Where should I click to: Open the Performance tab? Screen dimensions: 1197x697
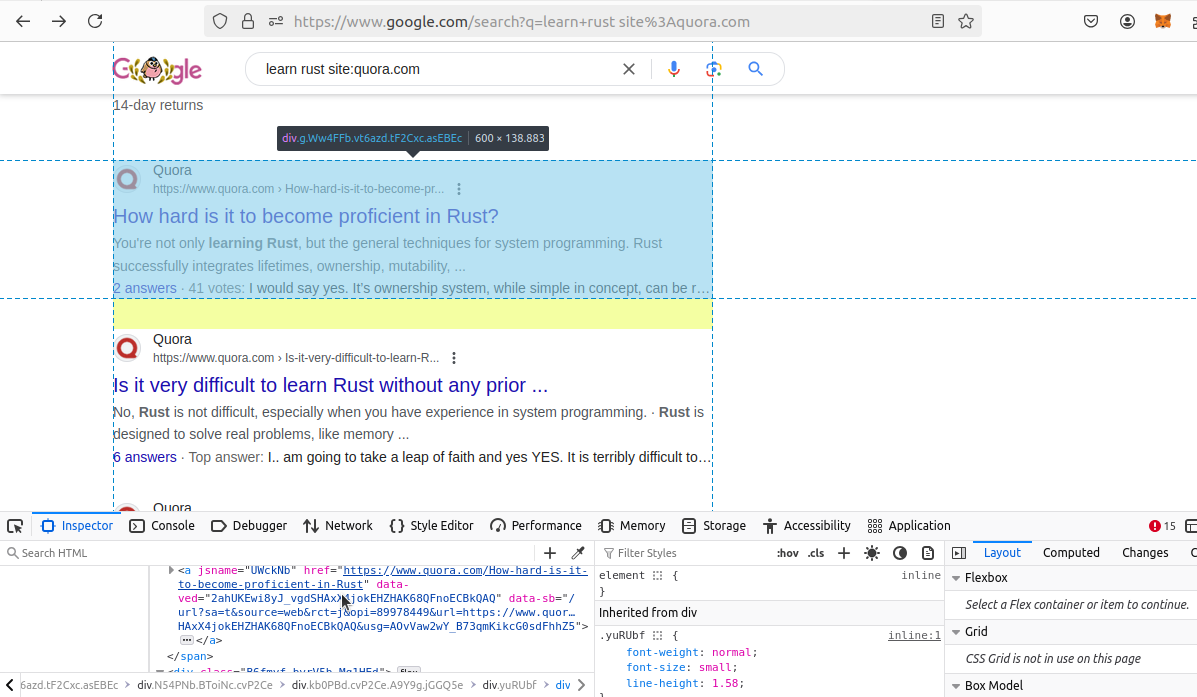click(x=536, y=526)
